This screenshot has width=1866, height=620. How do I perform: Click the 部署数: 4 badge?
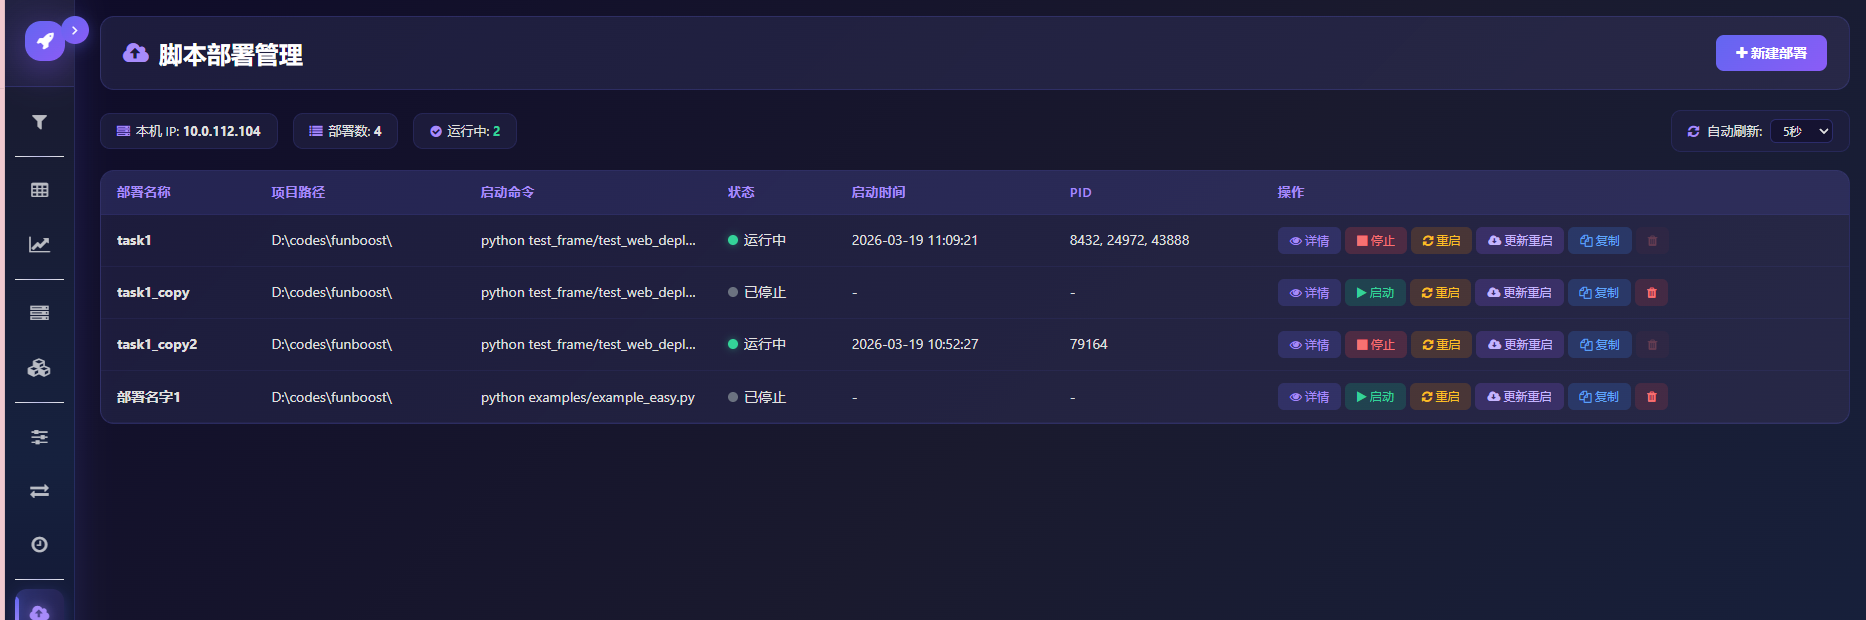345,131
